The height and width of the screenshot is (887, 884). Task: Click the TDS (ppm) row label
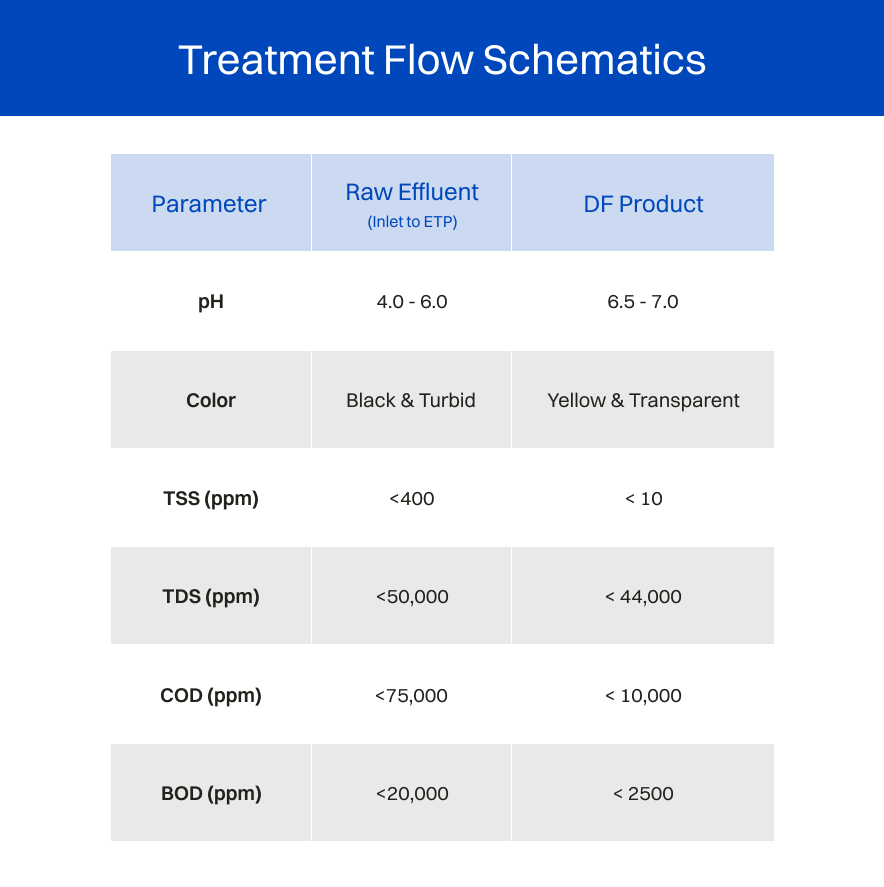pyautogui.click(x=210, y=596)
